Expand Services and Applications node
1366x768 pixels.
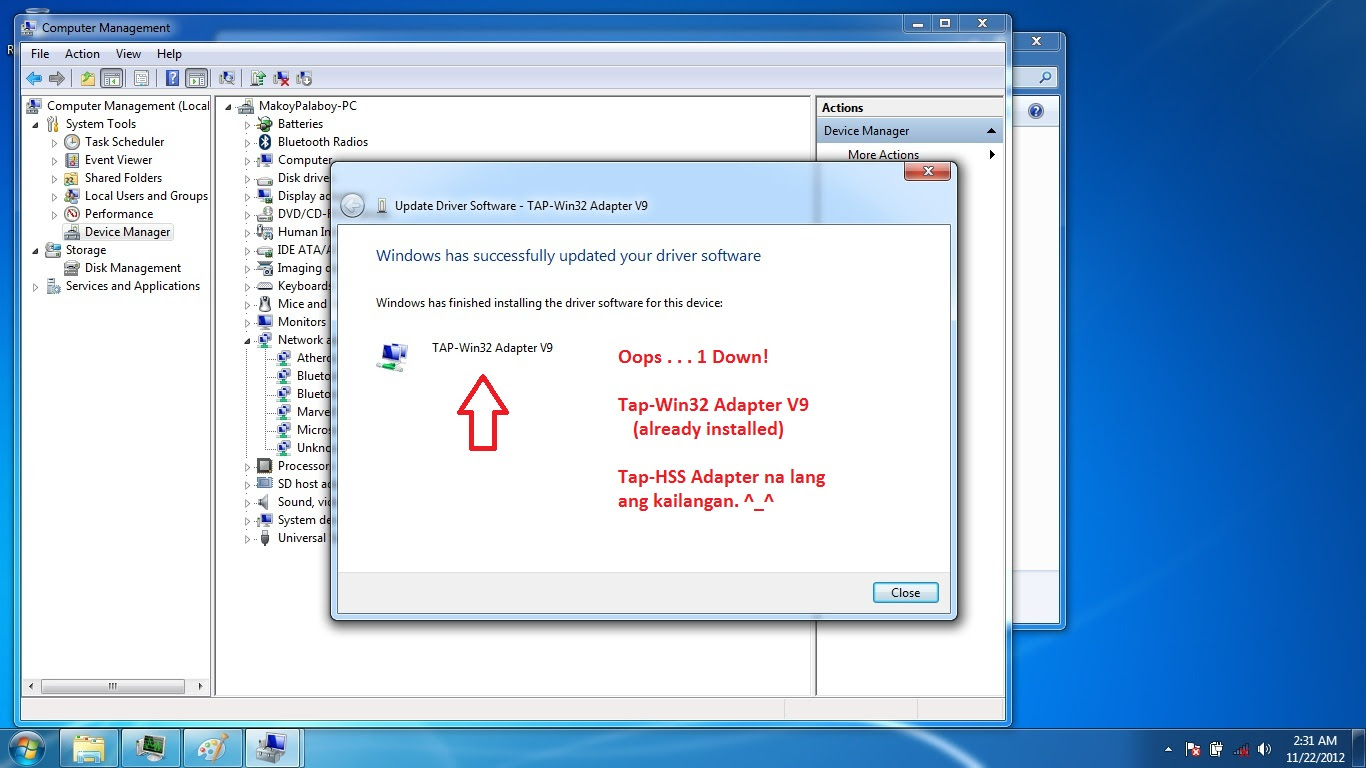36,286
